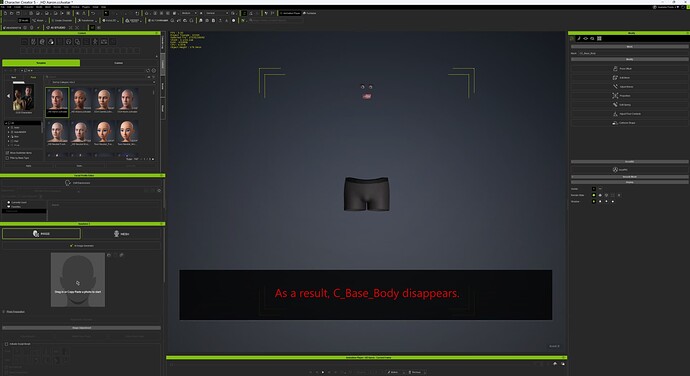Toggle the first Visible option in Display
Viewport: 690px width, 376px height.
(594, 189)
